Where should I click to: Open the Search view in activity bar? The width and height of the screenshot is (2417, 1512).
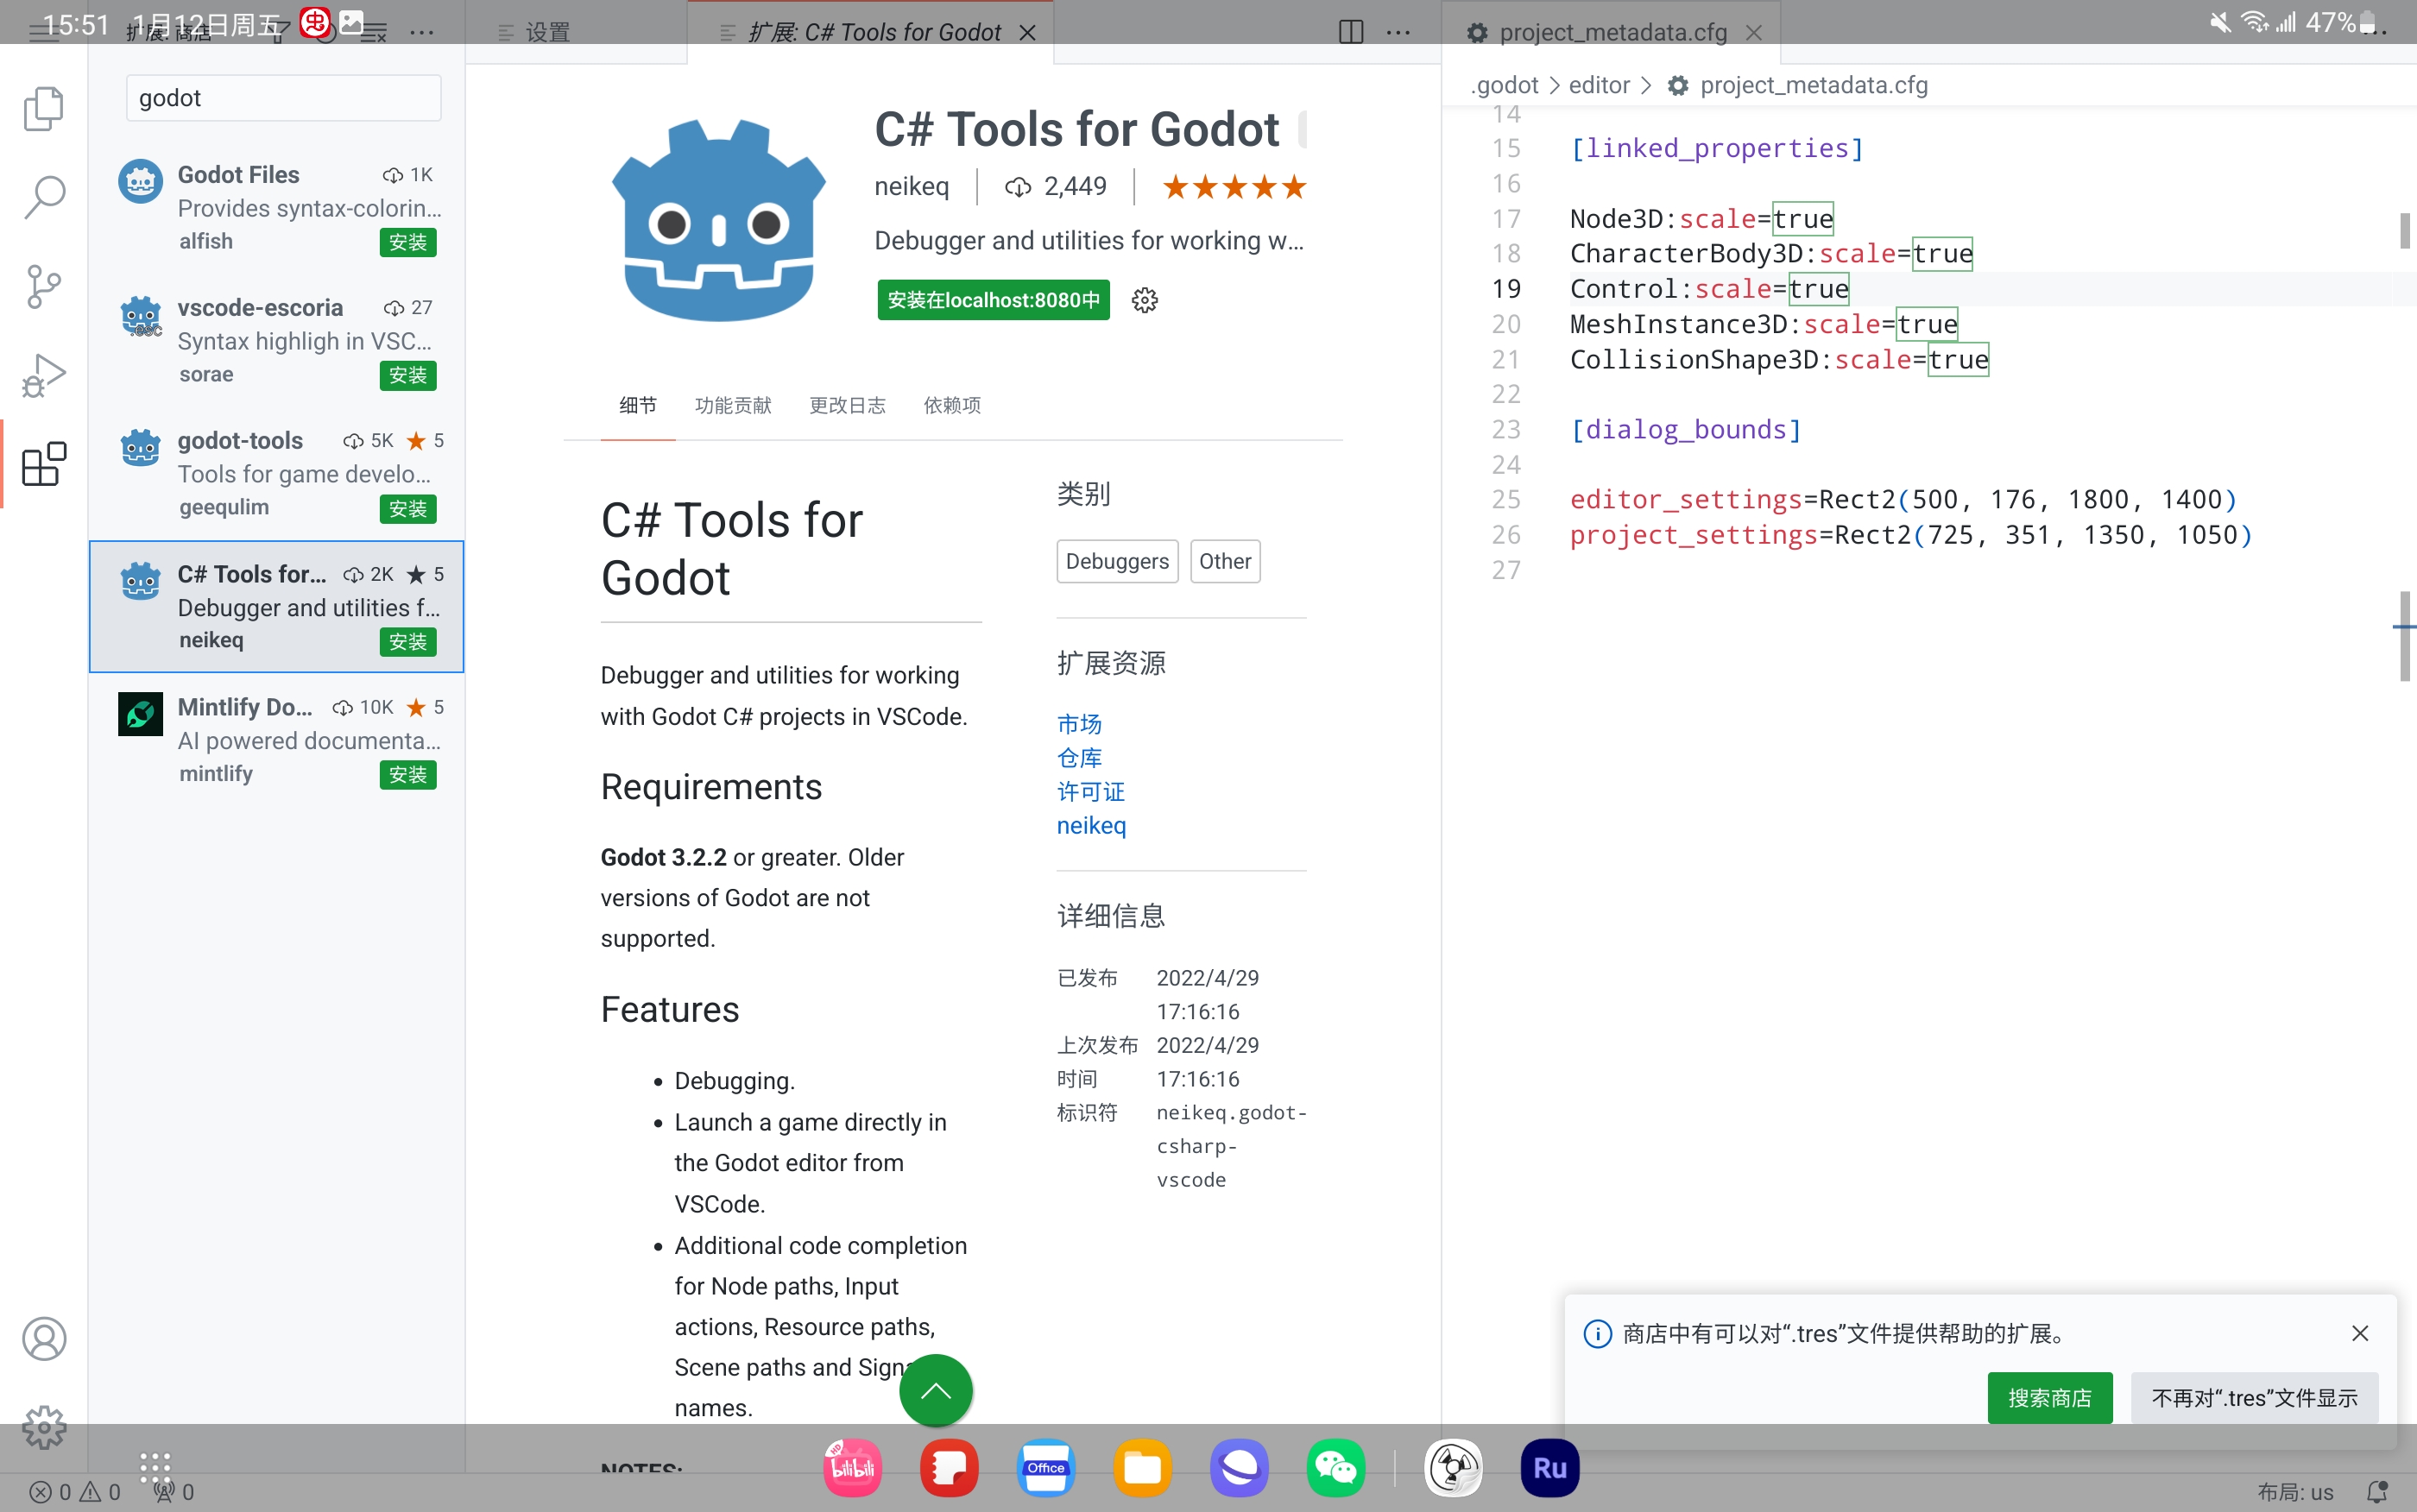pos(43,197)
